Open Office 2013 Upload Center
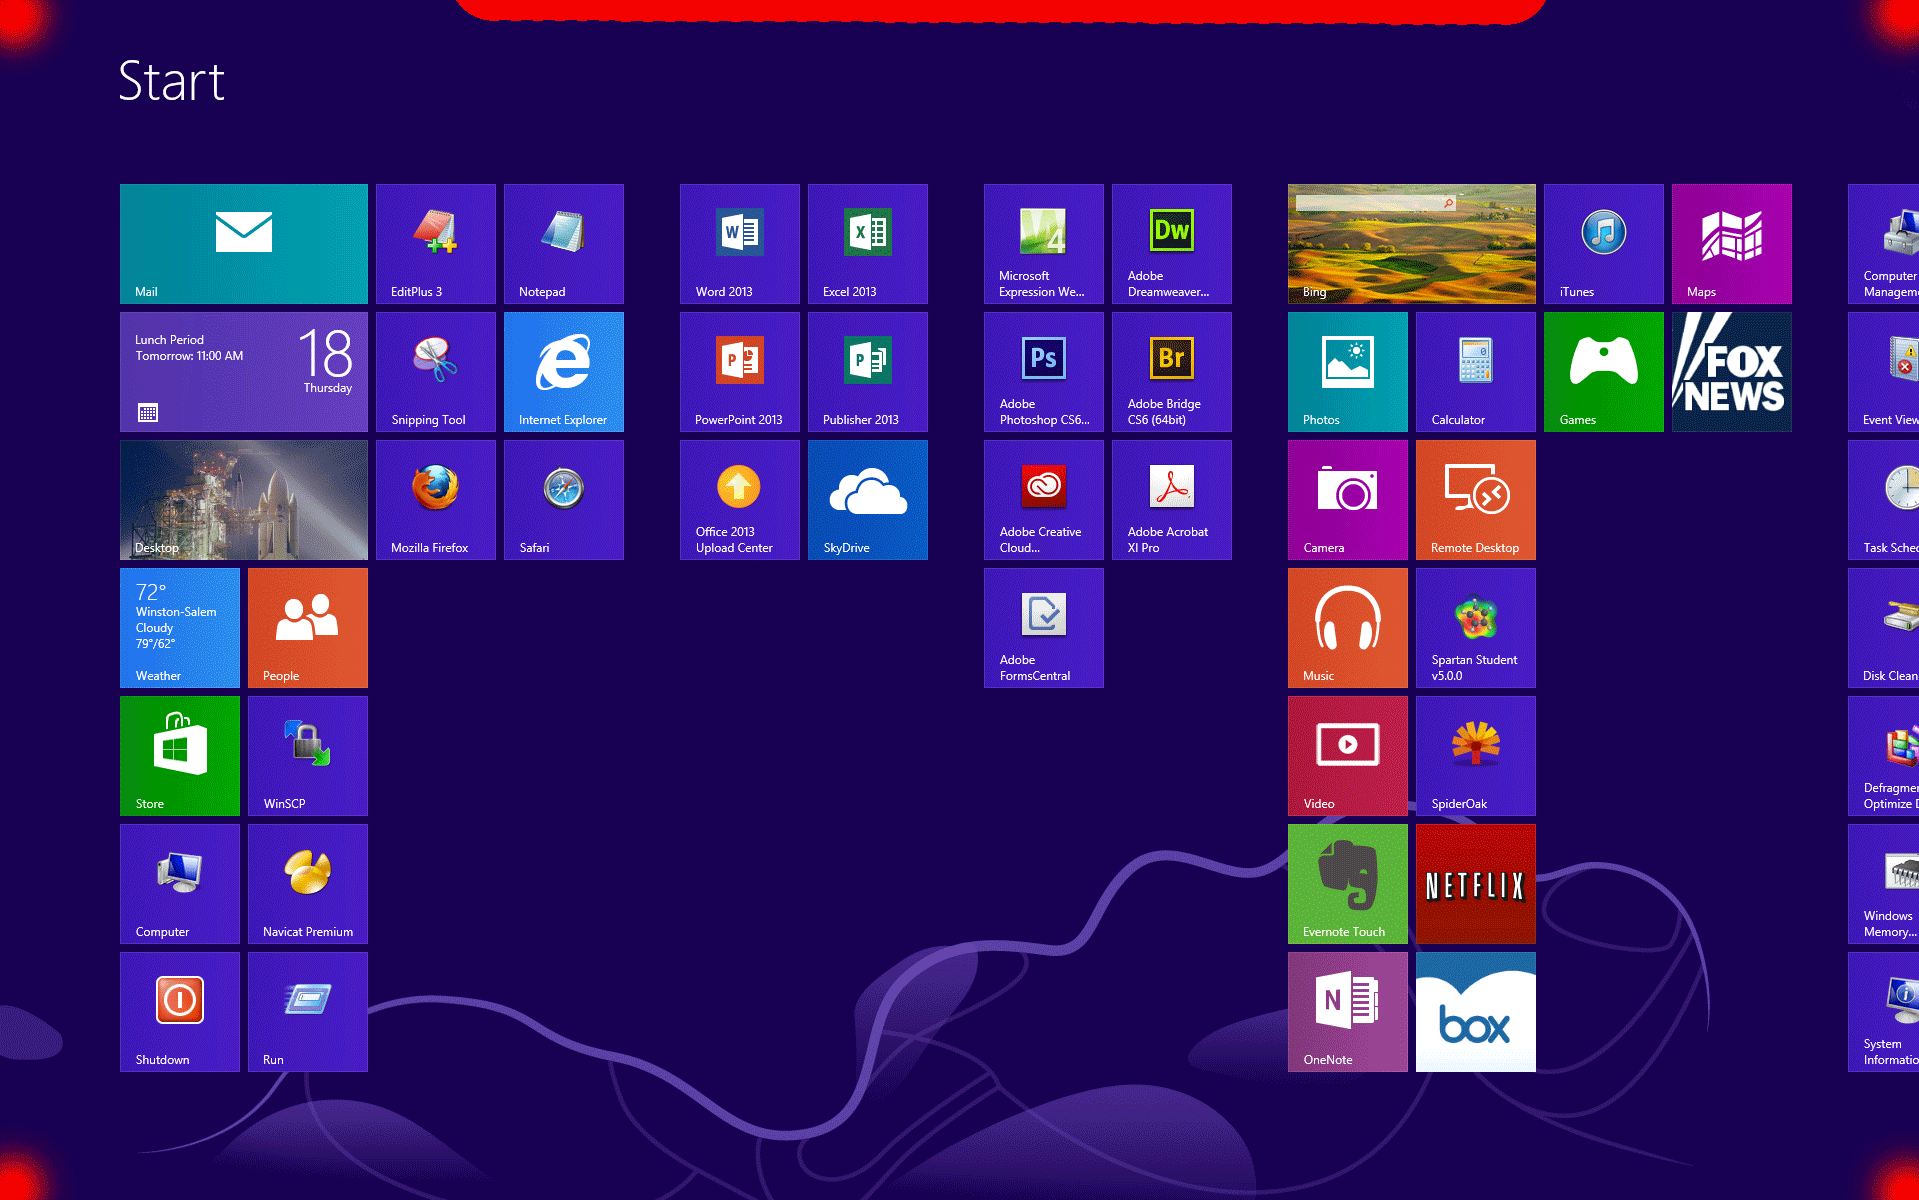 (740, 500)
